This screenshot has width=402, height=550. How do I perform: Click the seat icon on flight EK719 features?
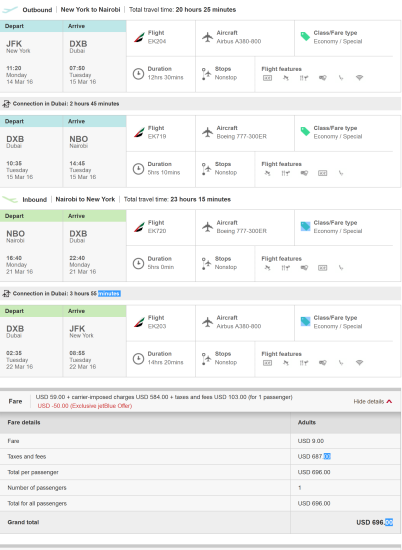point(267,173)
